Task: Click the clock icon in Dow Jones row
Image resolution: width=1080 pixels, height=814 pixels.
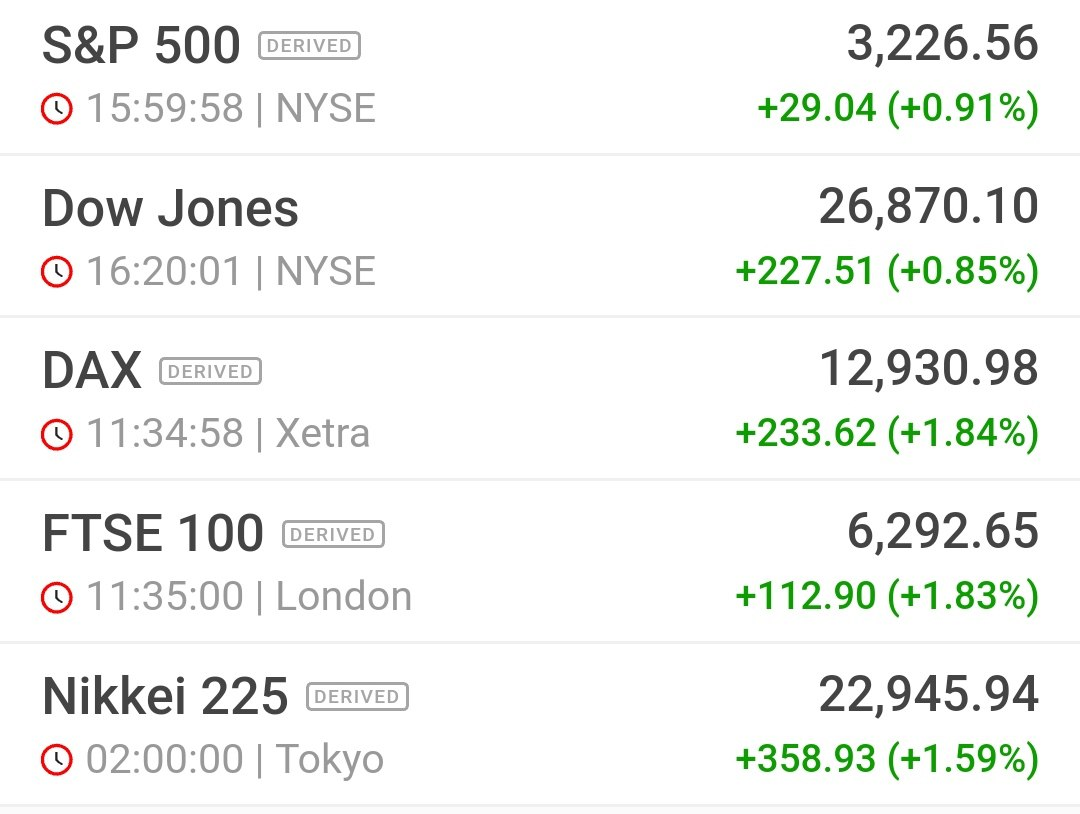Action: pyautogui.click(x=56, y=271)
